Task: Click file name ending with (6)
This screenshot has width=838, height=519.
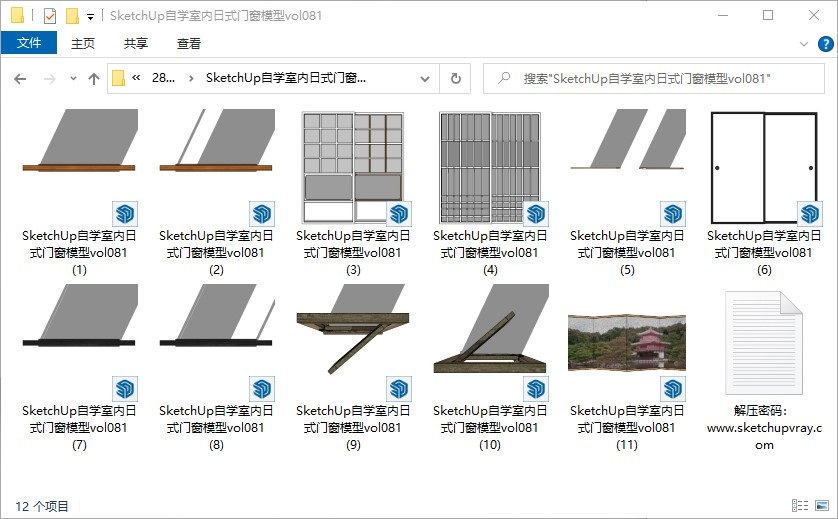Action: [764, 252]
